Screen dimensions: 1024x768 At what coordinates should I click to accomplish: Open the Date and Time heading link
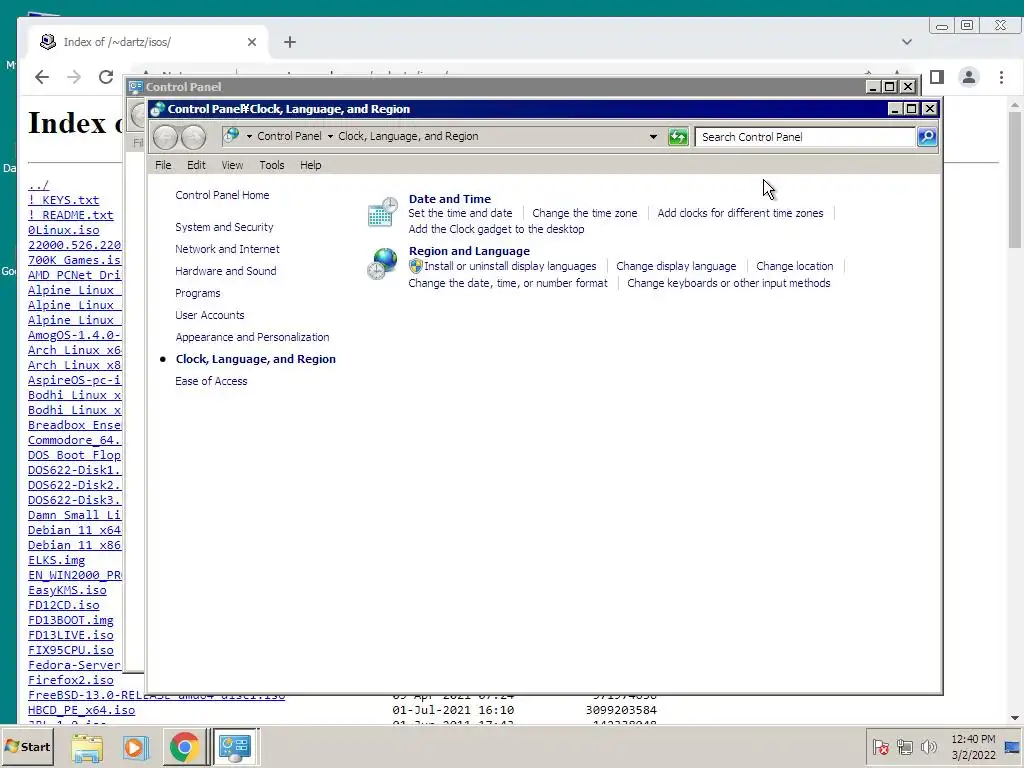click(449, 199)
